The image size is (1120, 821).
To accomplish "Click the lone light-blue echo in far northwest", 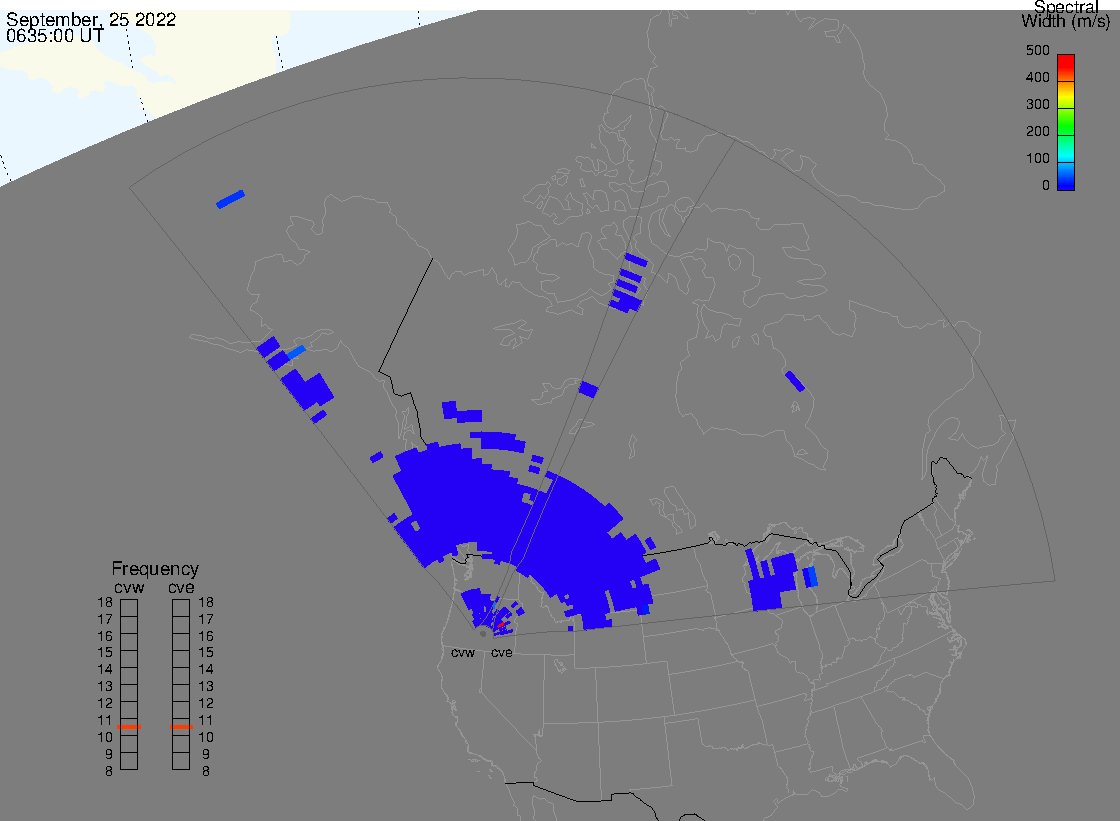I will pos(231,199).
